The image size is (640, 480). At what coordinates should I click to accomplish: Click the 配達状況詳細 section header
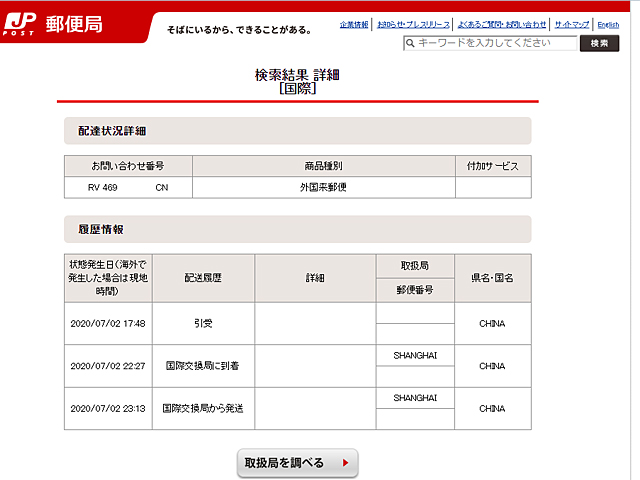point(113,131)
